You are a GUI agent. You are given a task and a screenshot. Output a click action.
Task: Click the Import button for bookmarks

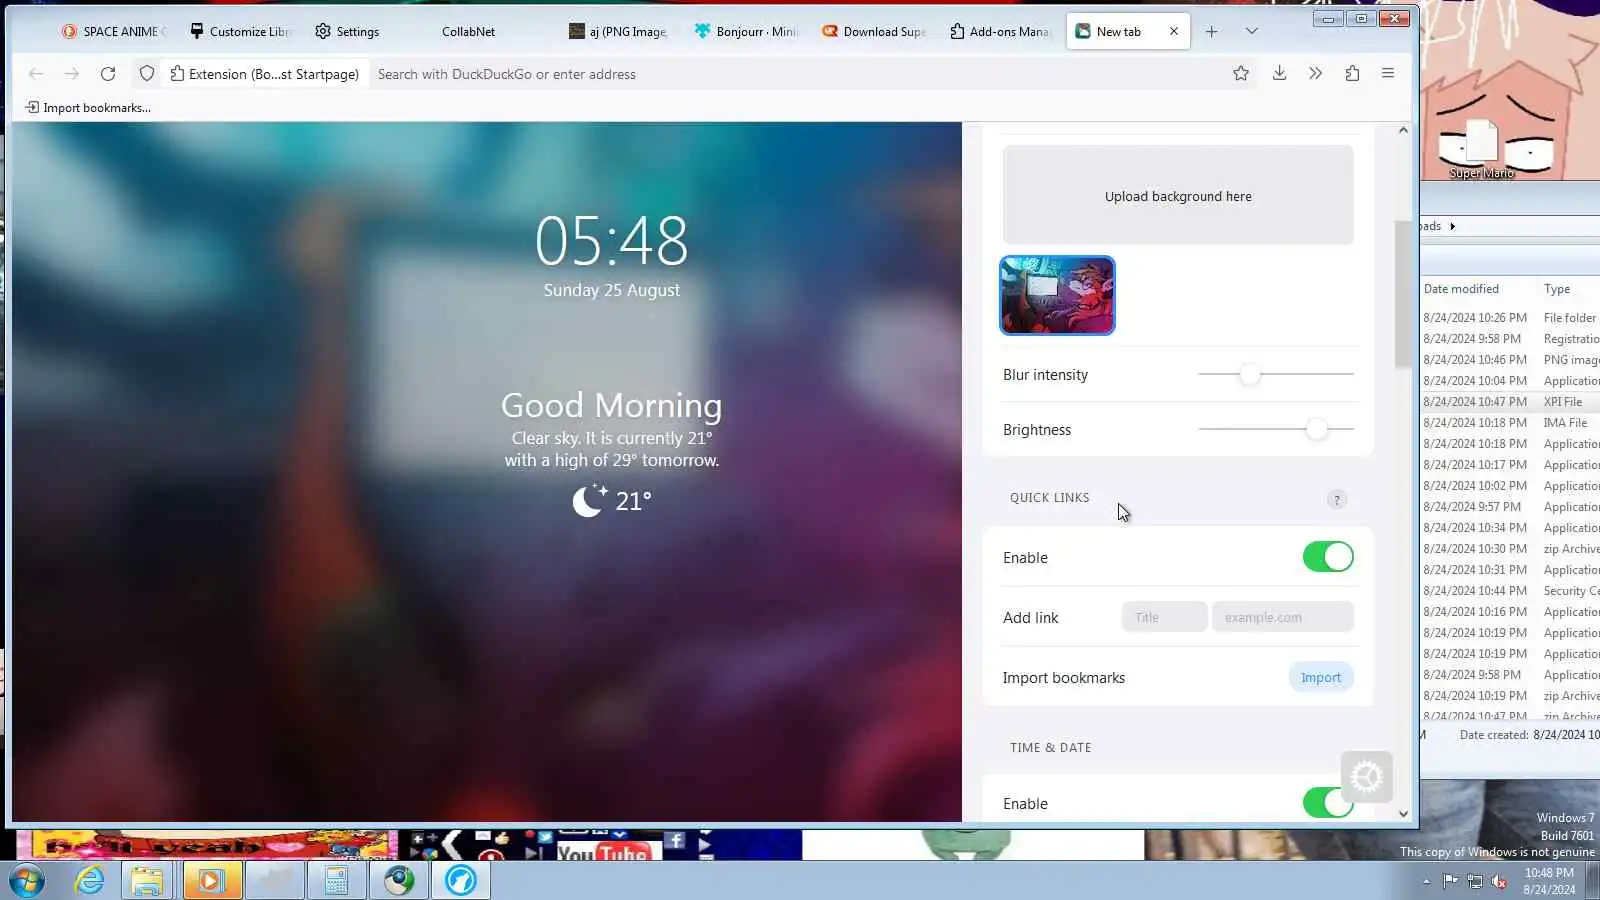[1321, 677]
